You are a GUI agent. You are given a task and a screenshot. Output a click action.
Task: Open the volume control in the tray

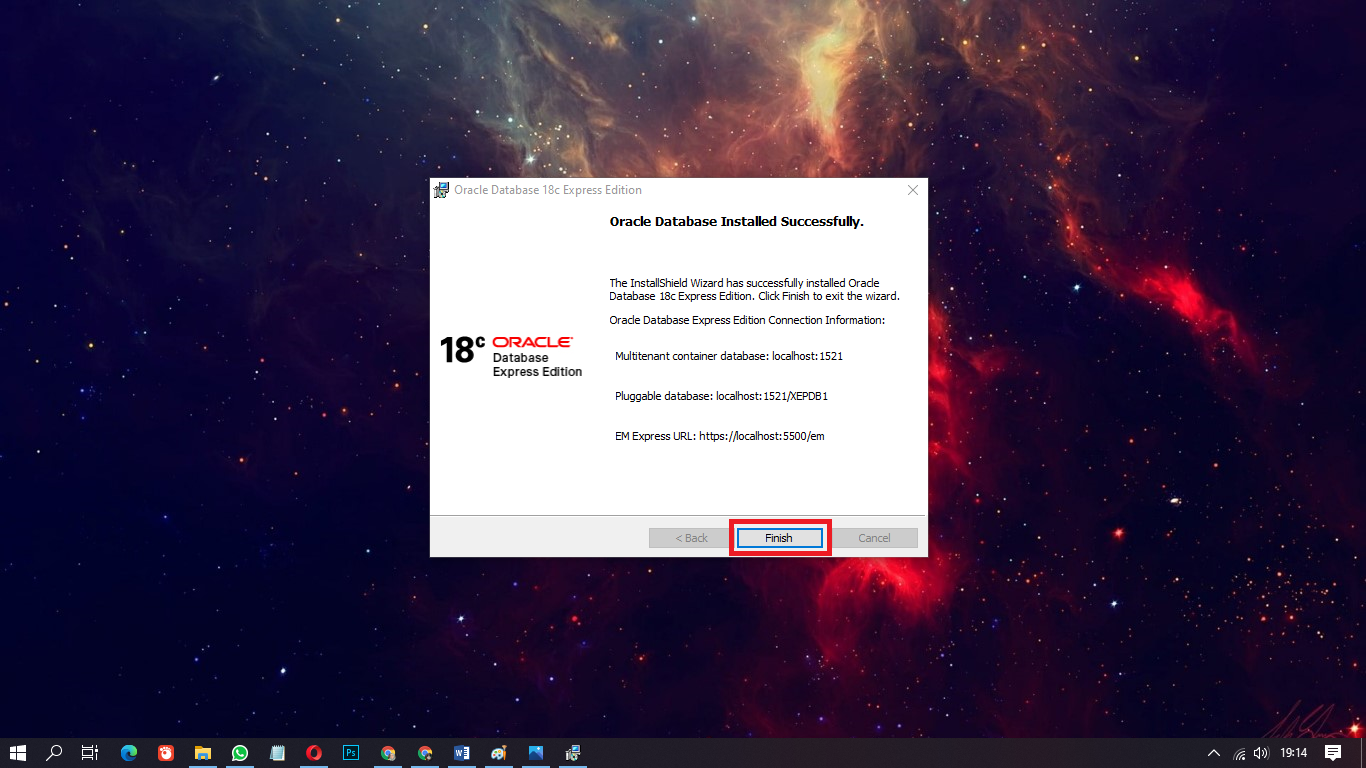coord(1261,753)
